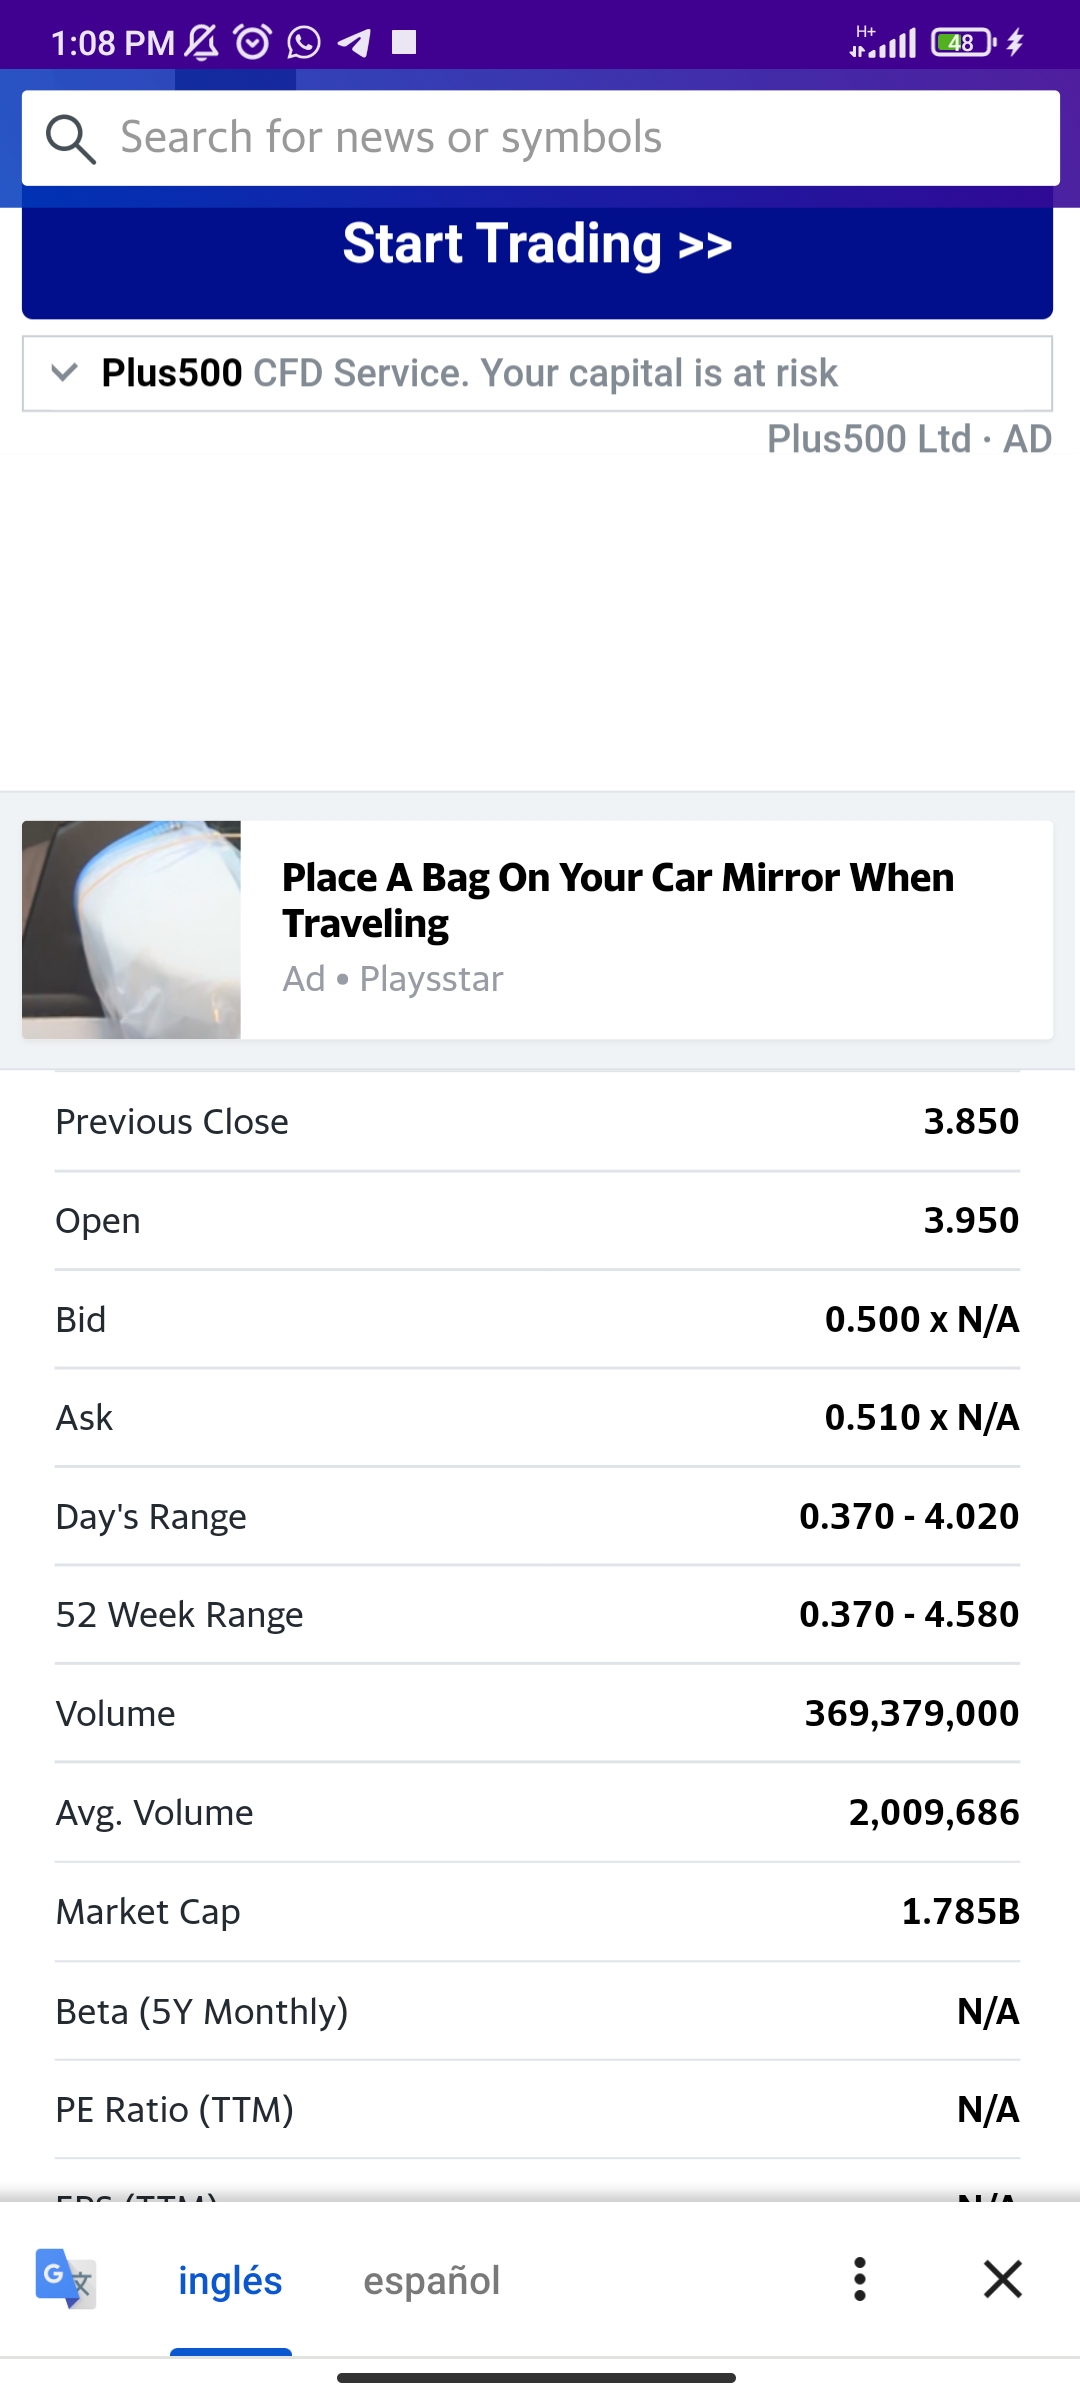Click the car mirror ad thumbnail

[x=131, y=930]
